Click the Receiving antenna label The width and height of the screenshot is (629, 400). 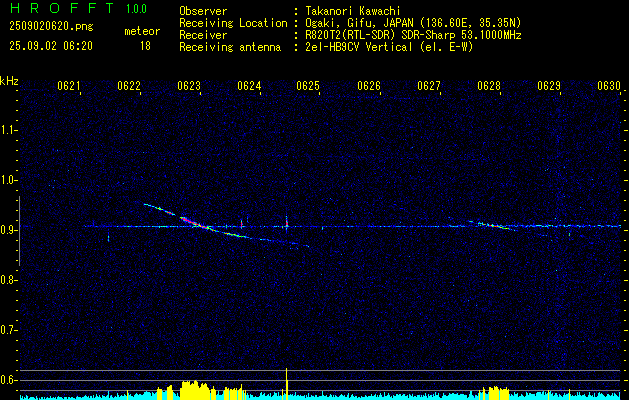point(230,47)
